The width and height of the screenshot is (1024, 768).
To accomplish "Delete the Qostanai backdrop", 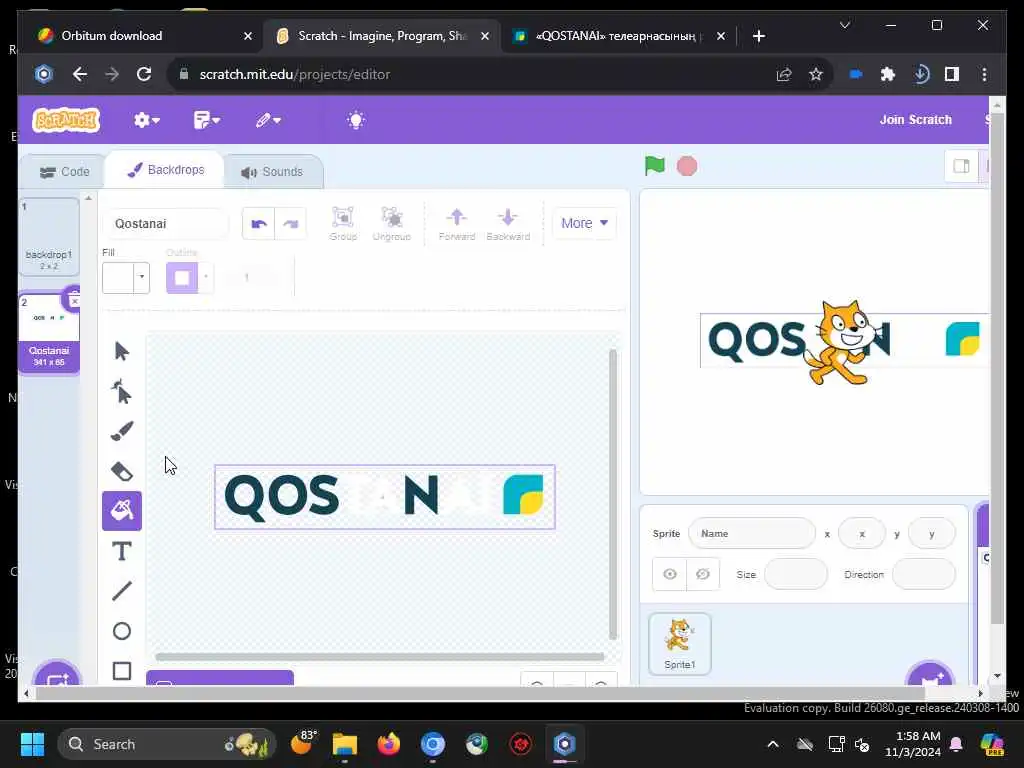I will 72,299.
